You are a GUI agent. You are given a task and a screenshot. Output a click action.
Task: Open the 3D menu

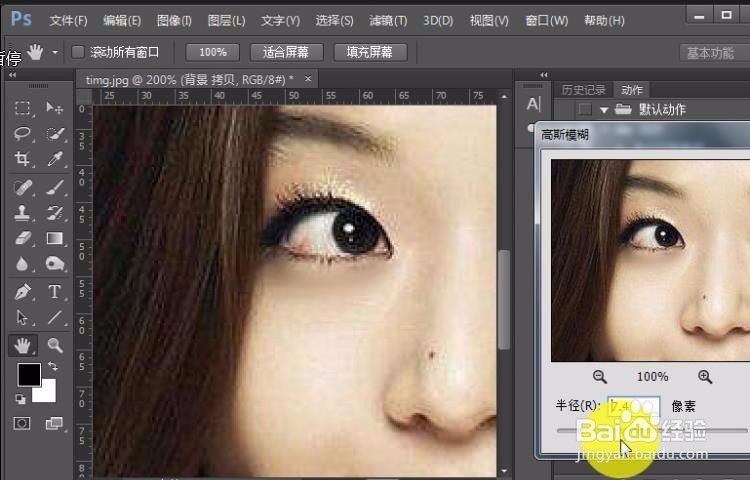pos(438,21)
